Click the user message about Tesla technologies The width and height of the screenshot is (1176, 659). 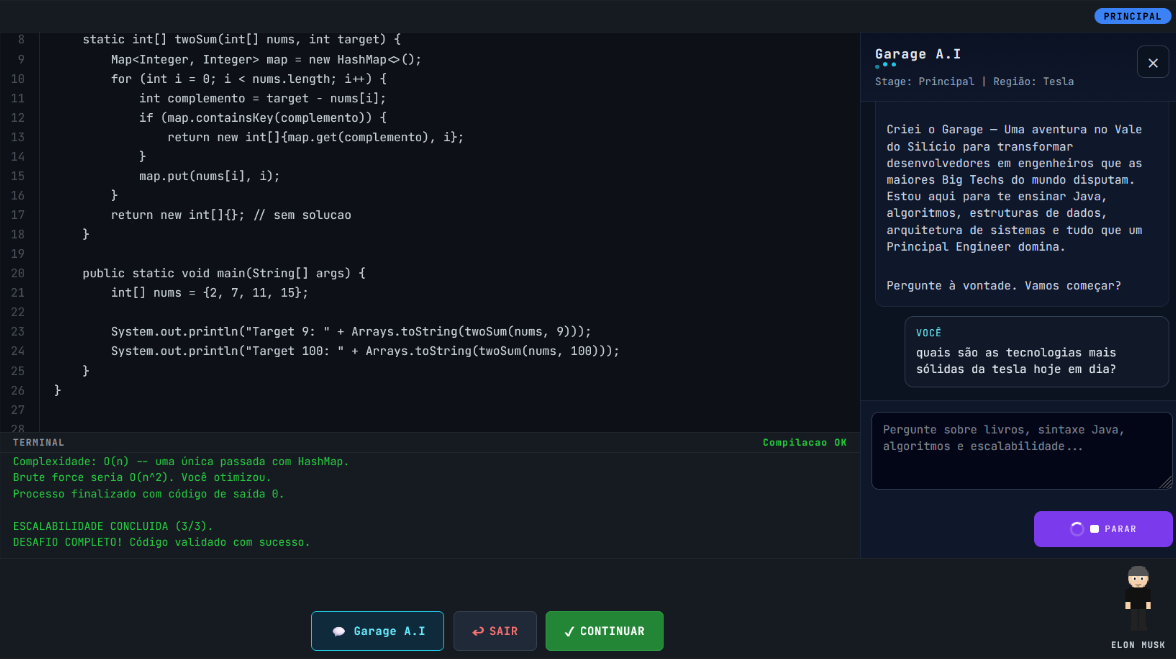(1016, 360)
